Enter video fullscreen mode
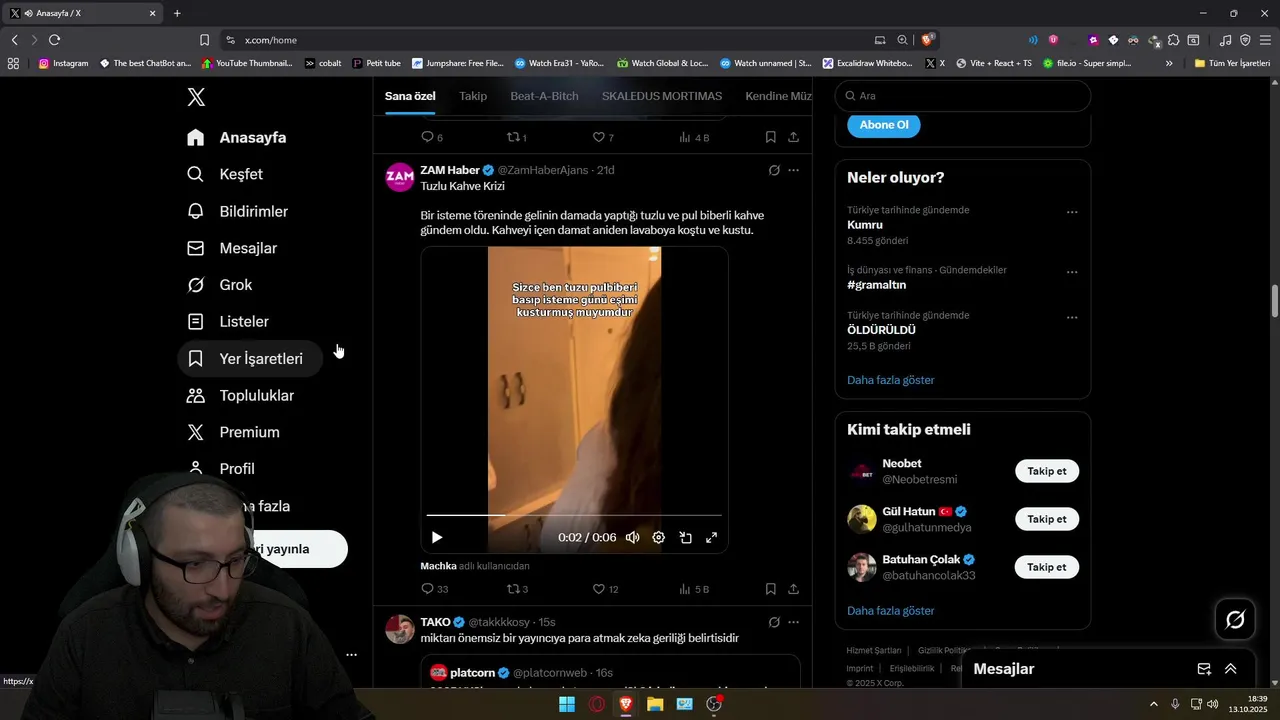 click(x=712, y=537)
